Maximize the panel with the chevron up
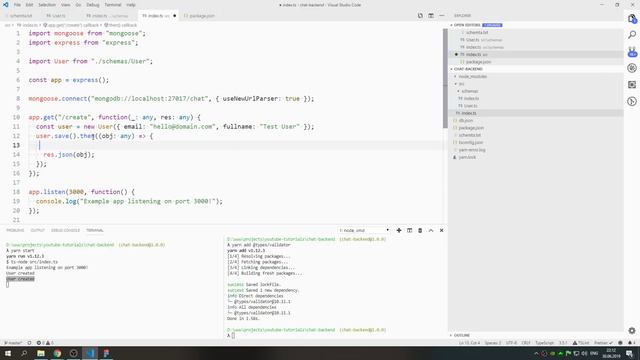This screenshot has width=640, height=360. 431,230
